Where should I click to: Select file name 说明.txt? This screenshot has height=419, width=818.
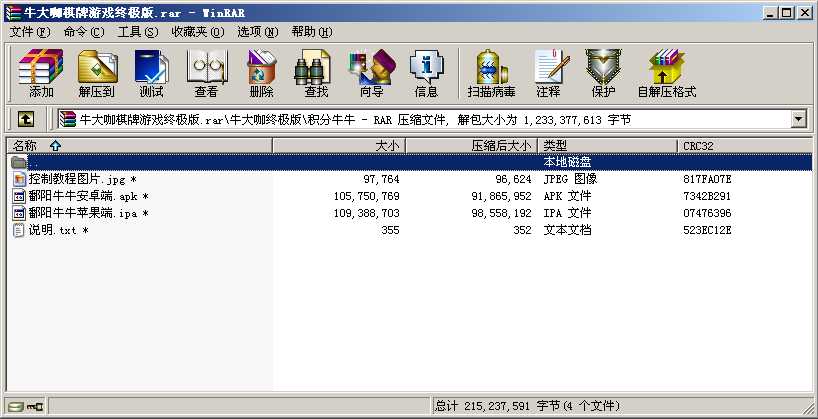(x=53, y=230)
